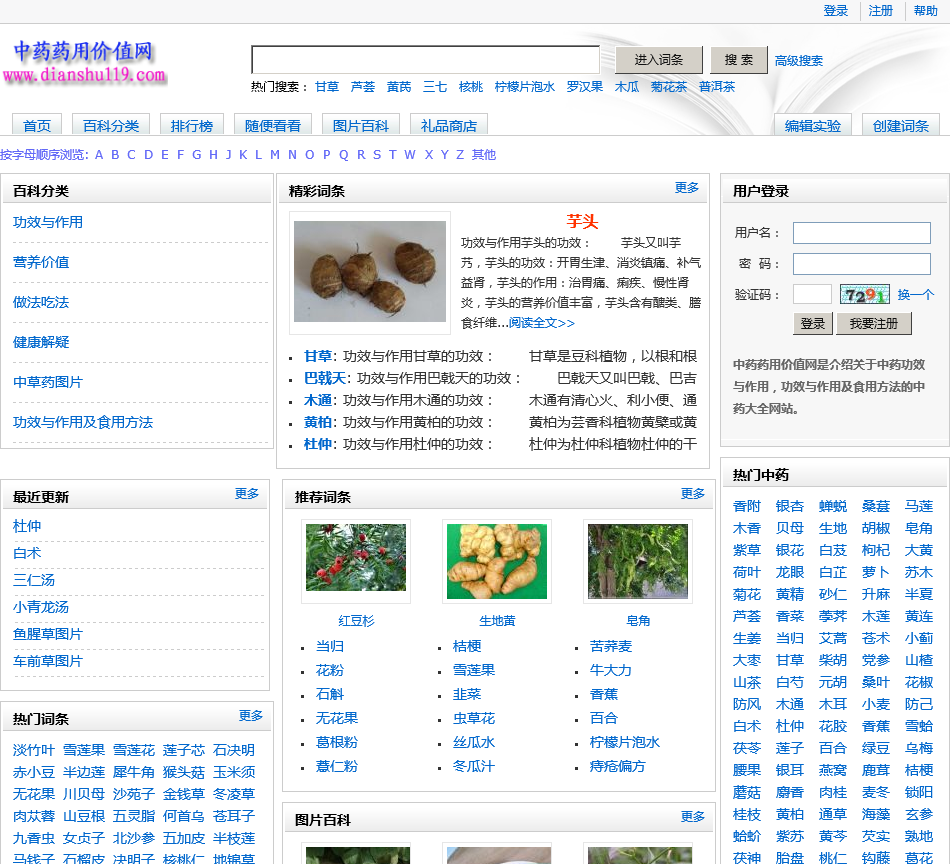The height and width of the screenshot is (864, 950).
Task: Click hot search term 柠檬片泡水
Action: click(525, 87)
